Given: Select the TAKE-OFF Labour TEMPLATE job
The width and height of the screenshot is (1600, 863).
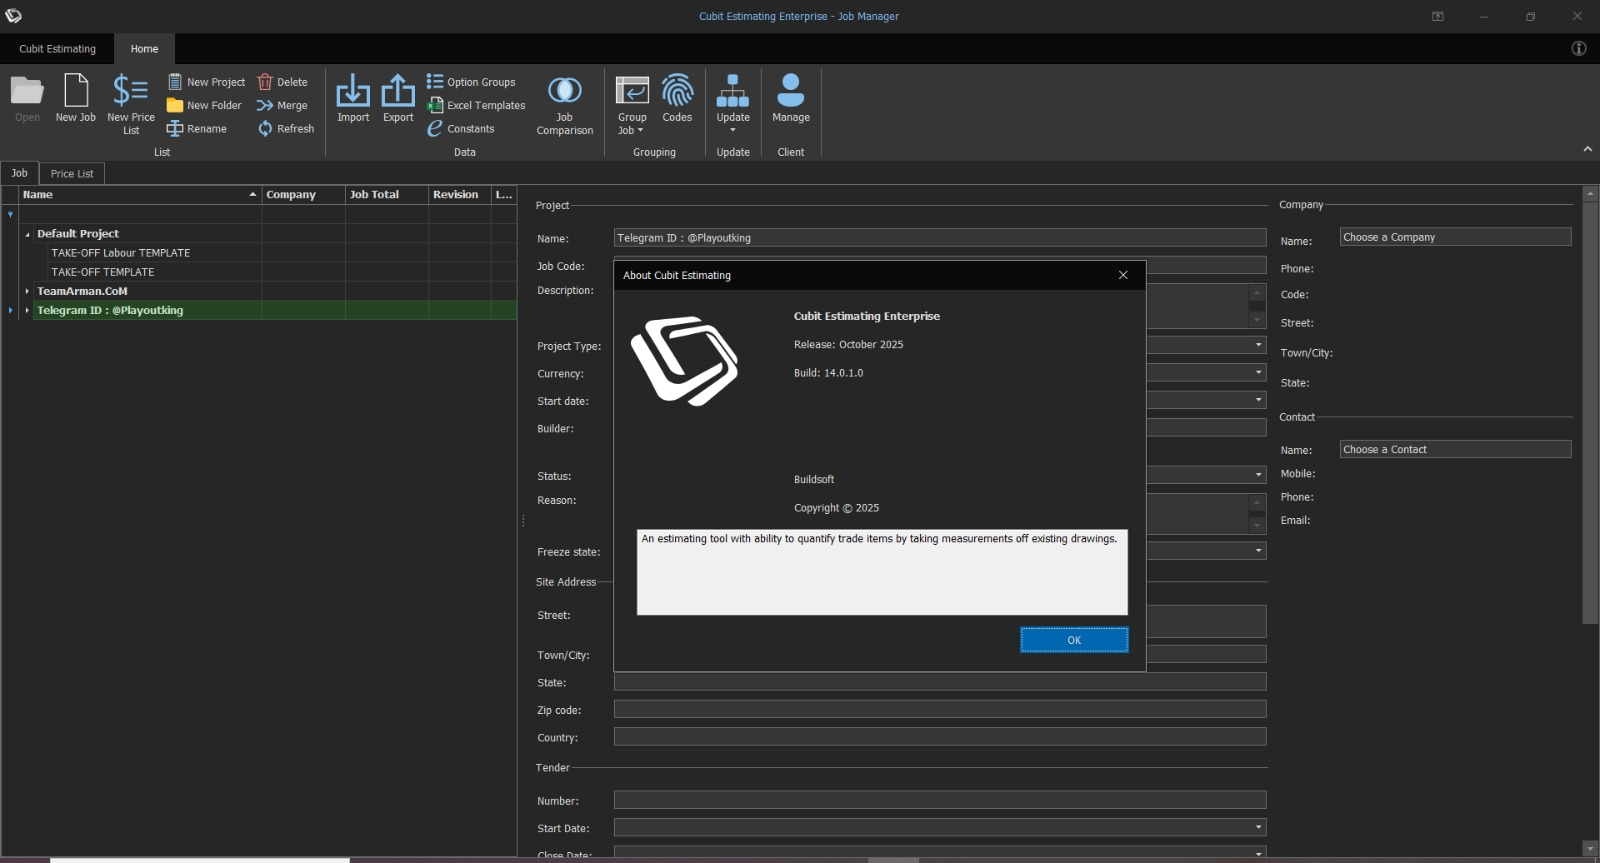Looking at the screenshot, I should (121, 253).
